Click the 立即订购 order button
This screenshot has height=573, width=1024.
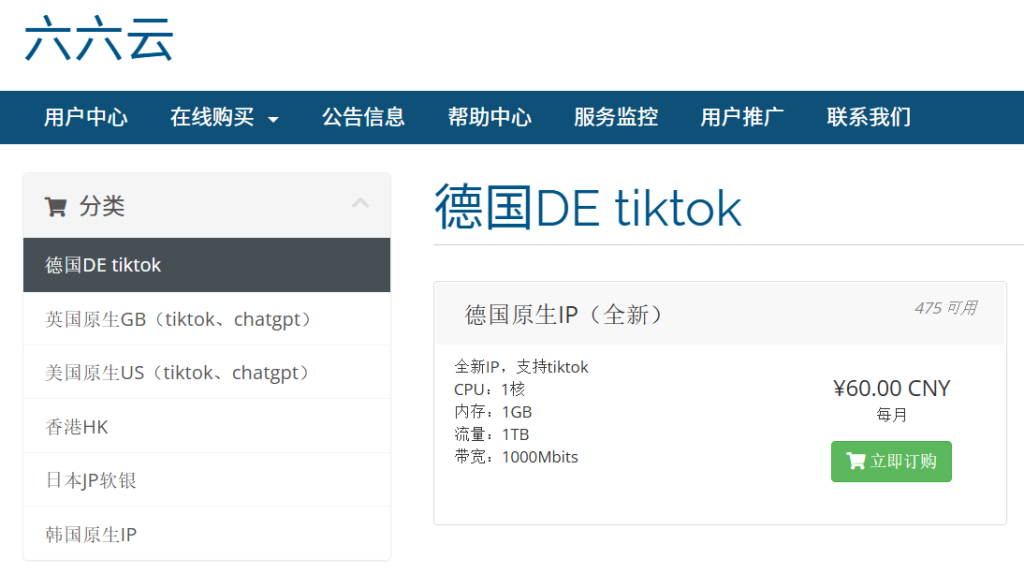(891, 461)
